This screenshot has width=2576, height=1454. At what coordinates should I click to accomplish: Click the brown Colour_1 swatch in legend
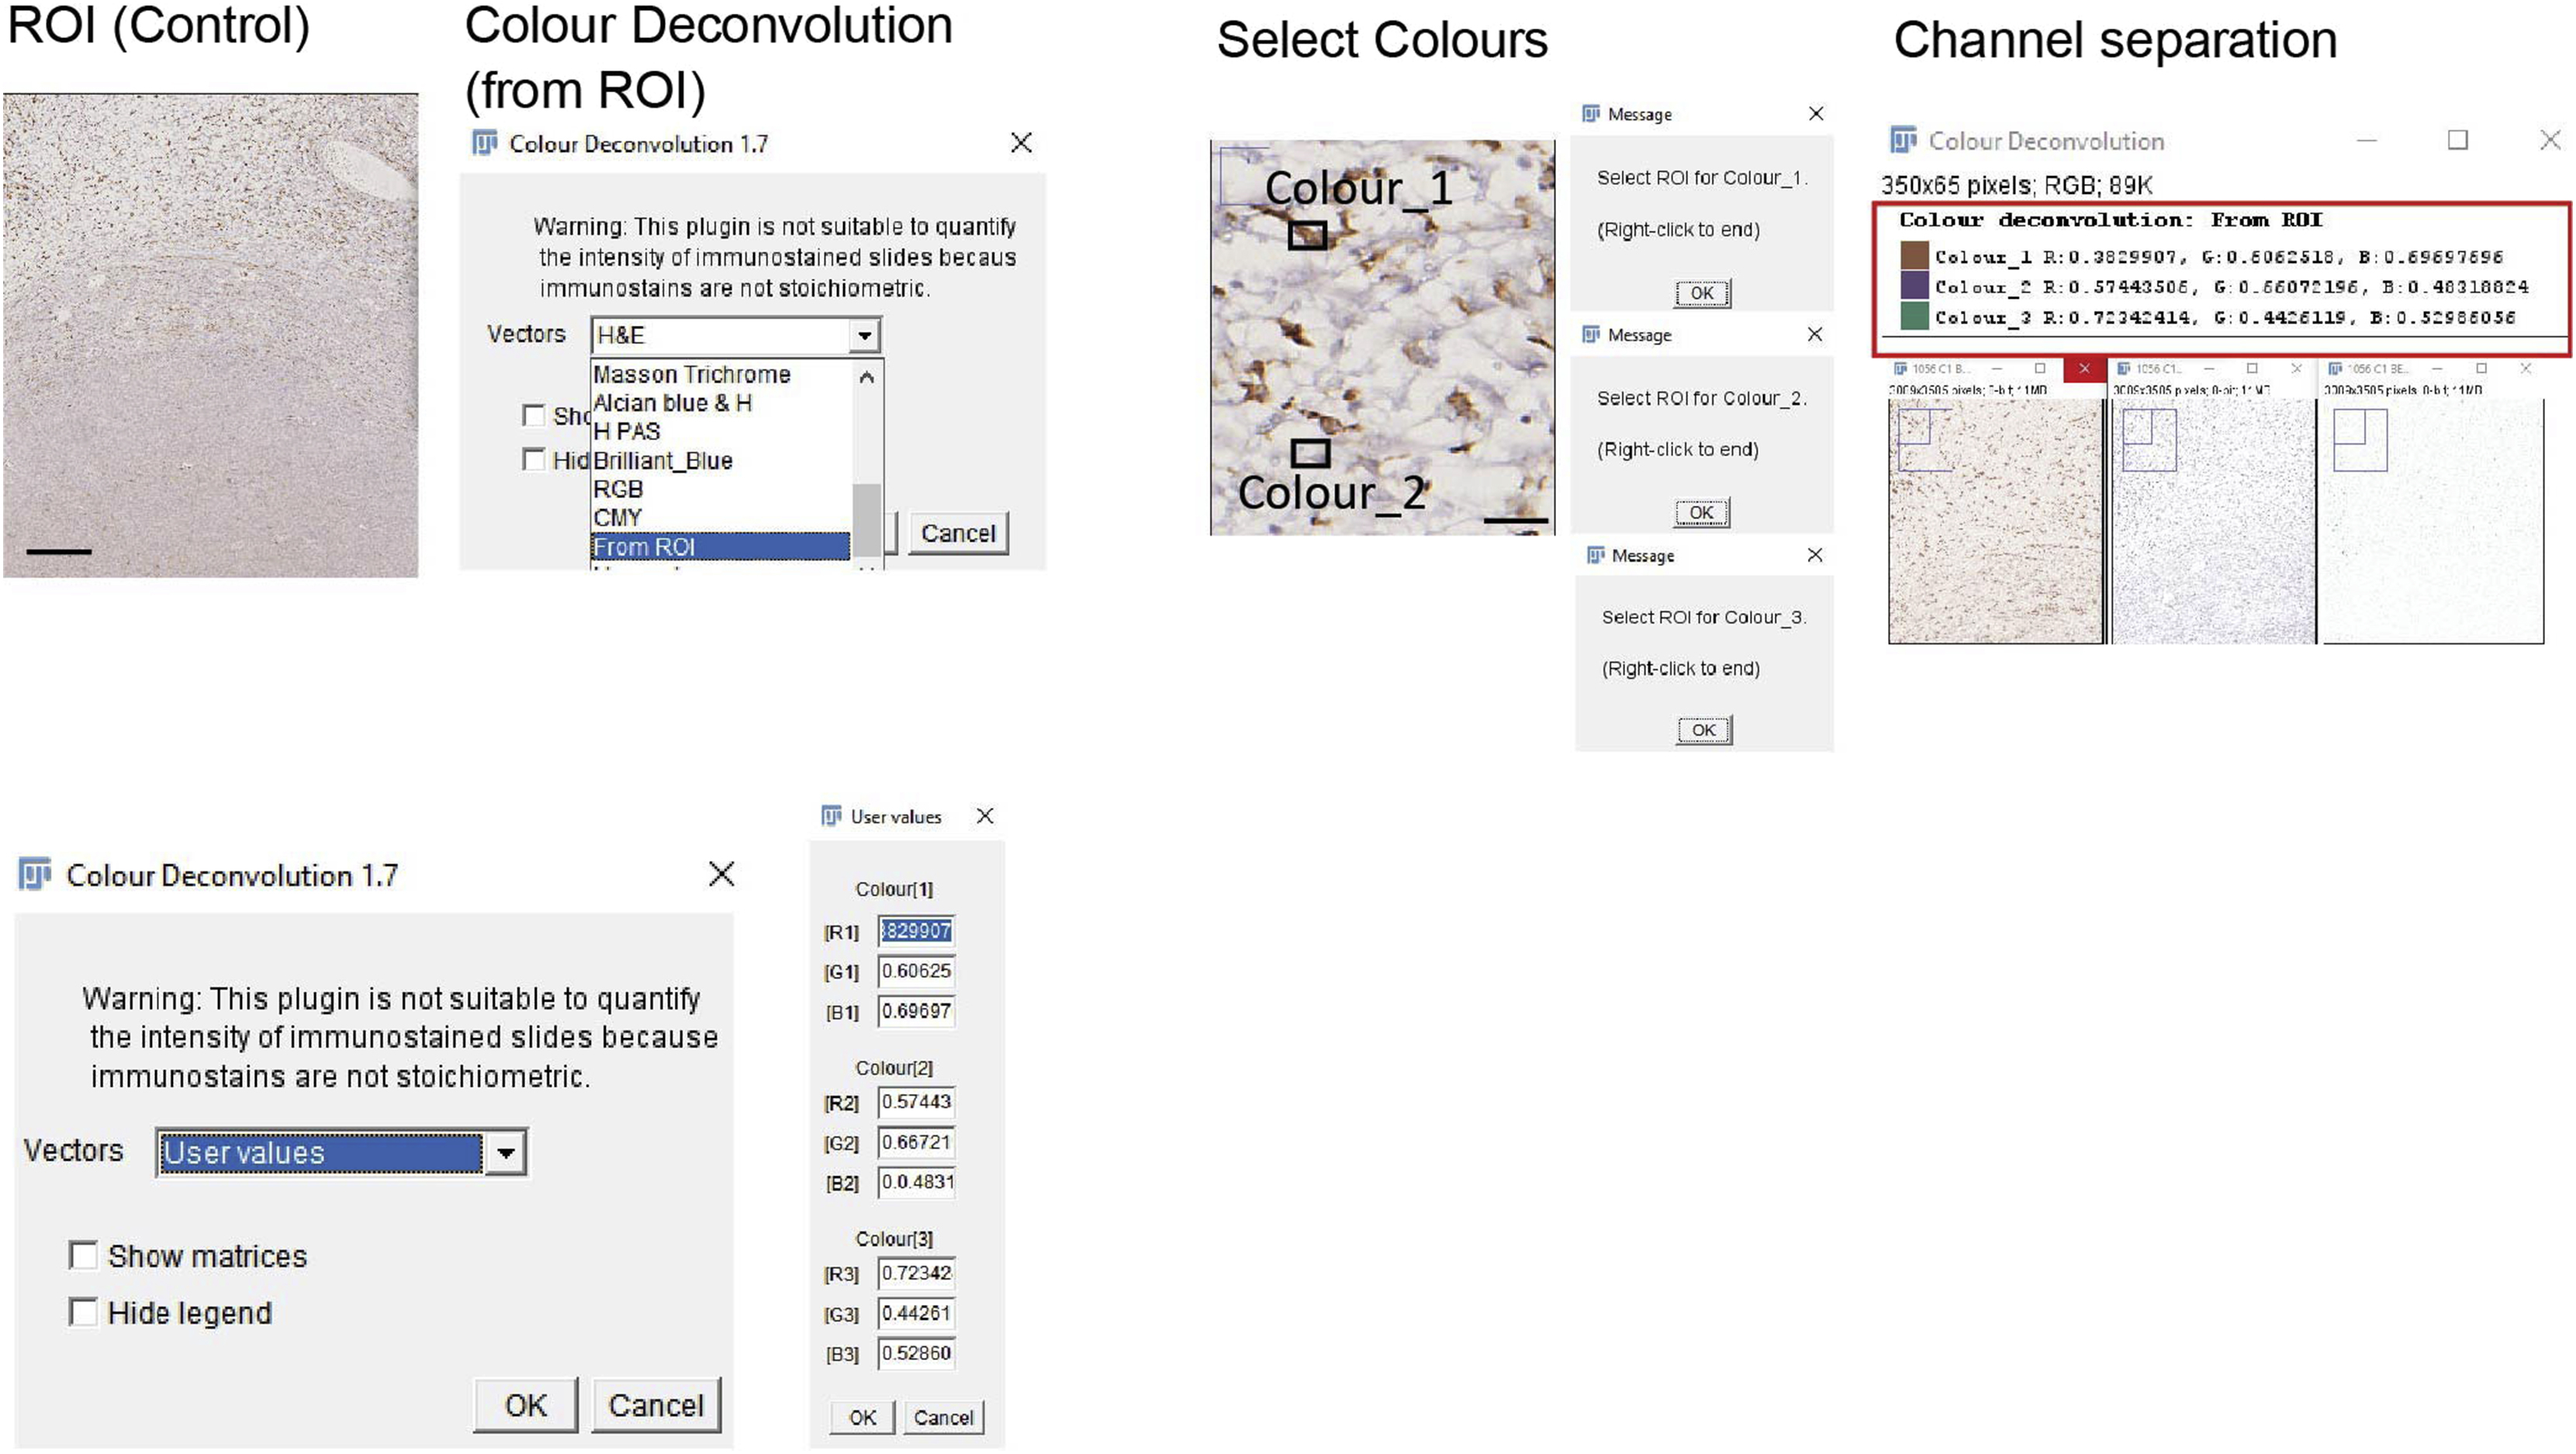point(1914,256)
